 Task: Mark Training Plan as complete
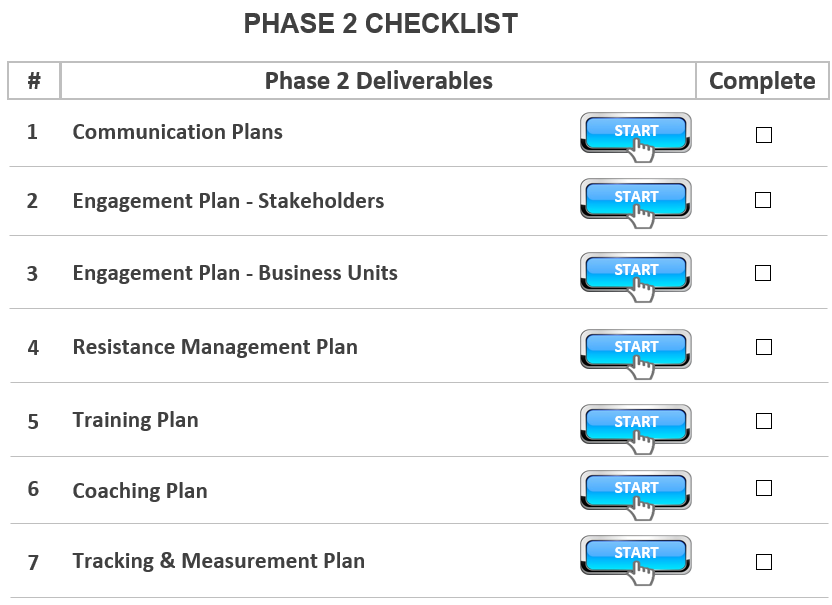[x=764, y=421]
